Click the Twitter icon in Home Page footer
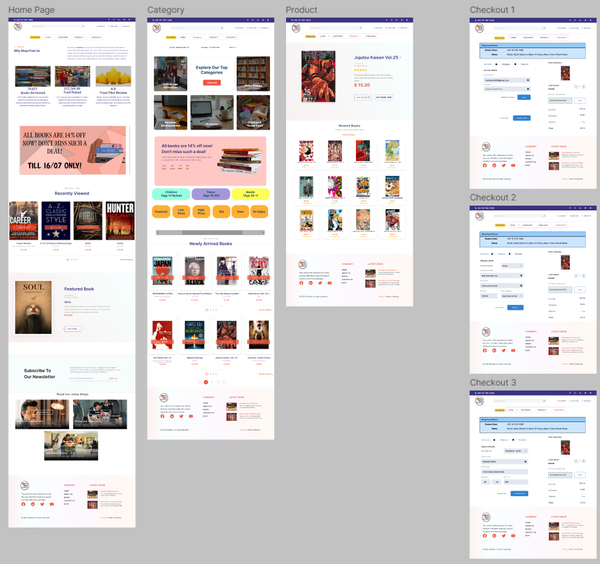This screenshot has width=600, height=564. pyautogui.click(x=42, y=504)
